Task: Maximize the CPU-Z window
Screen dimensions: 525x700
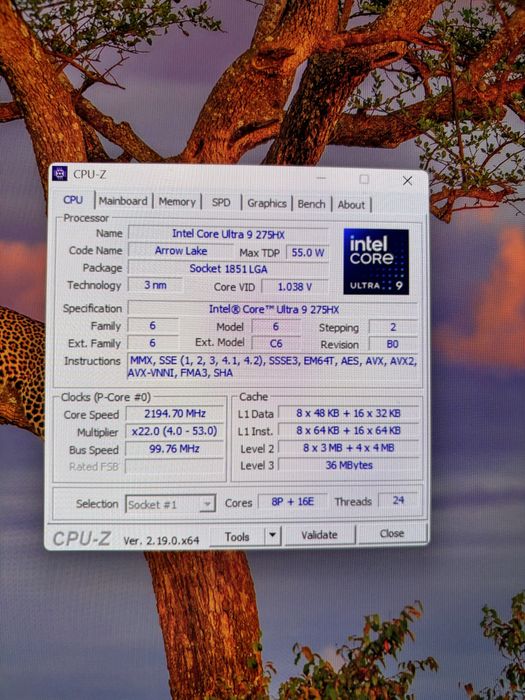Action: click(364, 179)
